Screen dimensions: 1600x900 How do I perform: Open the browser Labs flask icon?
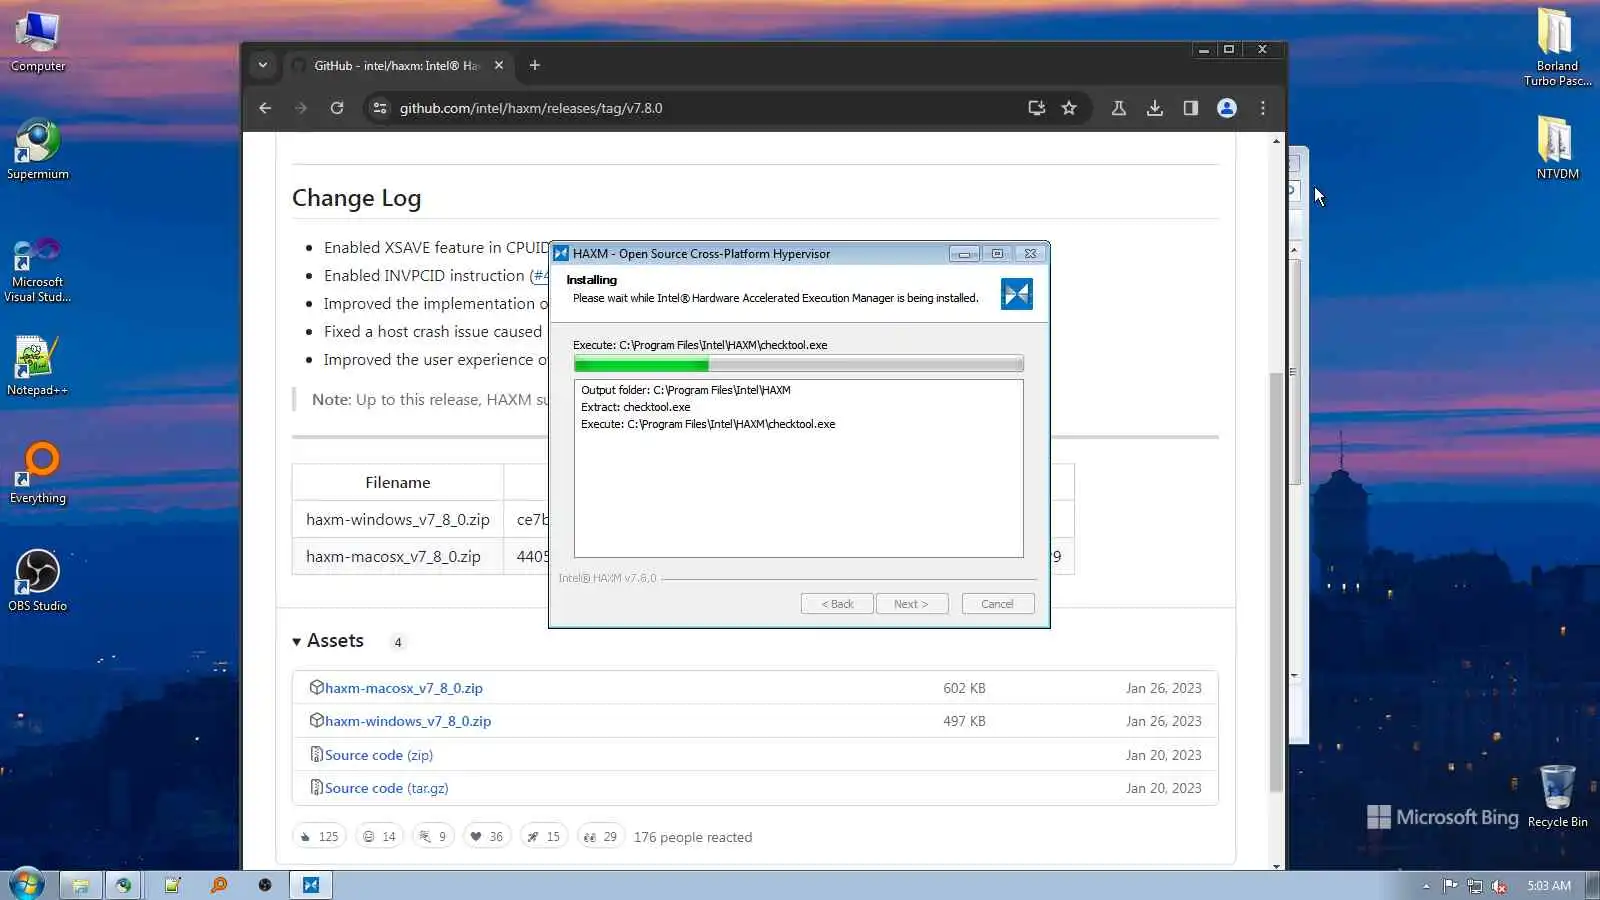point(1119,108)
